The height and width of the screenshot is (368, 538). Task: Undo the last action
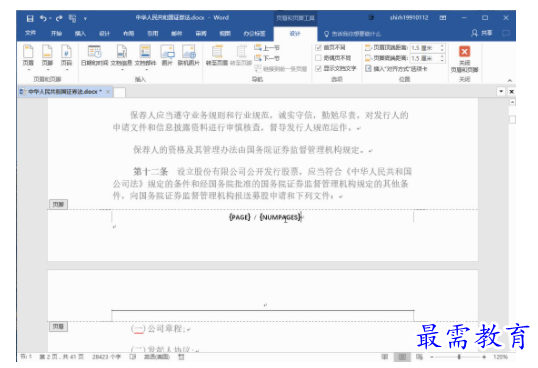[x=43, y=18]
